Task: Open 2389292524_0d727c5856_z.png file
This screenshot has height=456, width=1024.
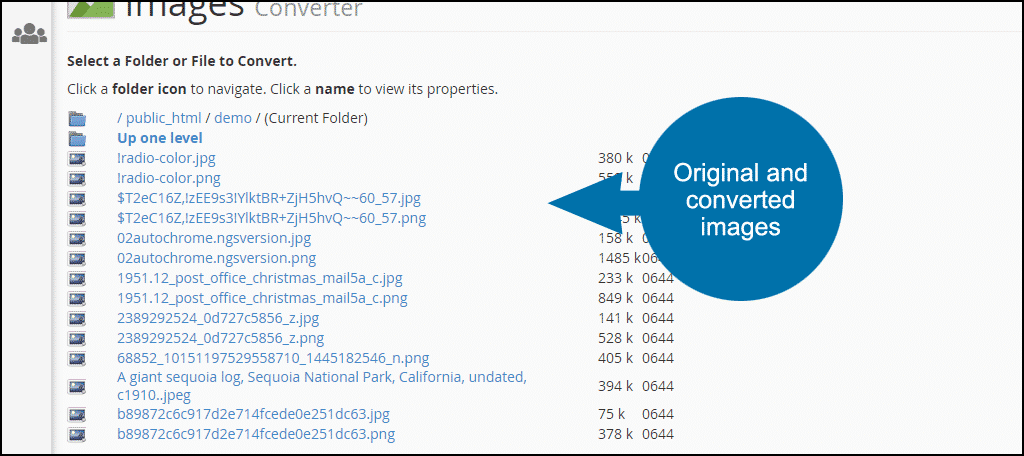Action: point(221,338)
